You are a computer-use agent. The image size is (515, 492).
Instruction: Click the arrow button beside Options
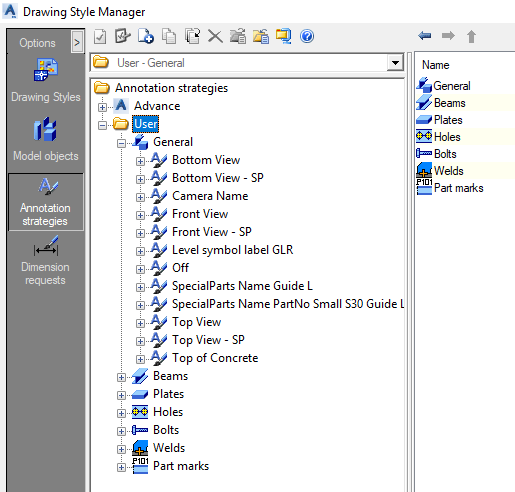[x=77, y=42]
